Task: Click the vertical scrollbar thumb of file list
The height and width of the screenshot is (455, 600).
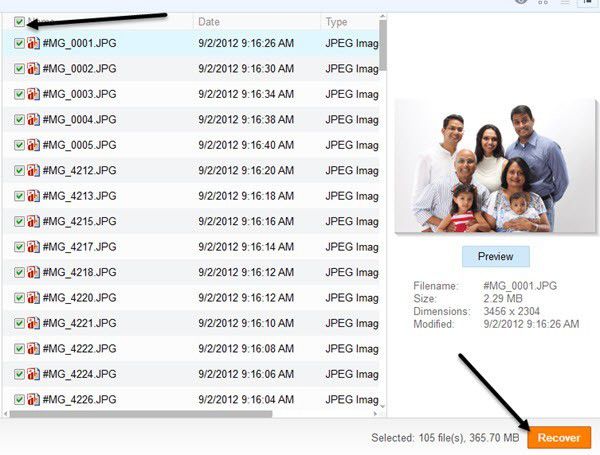Action: pos(383,45)
